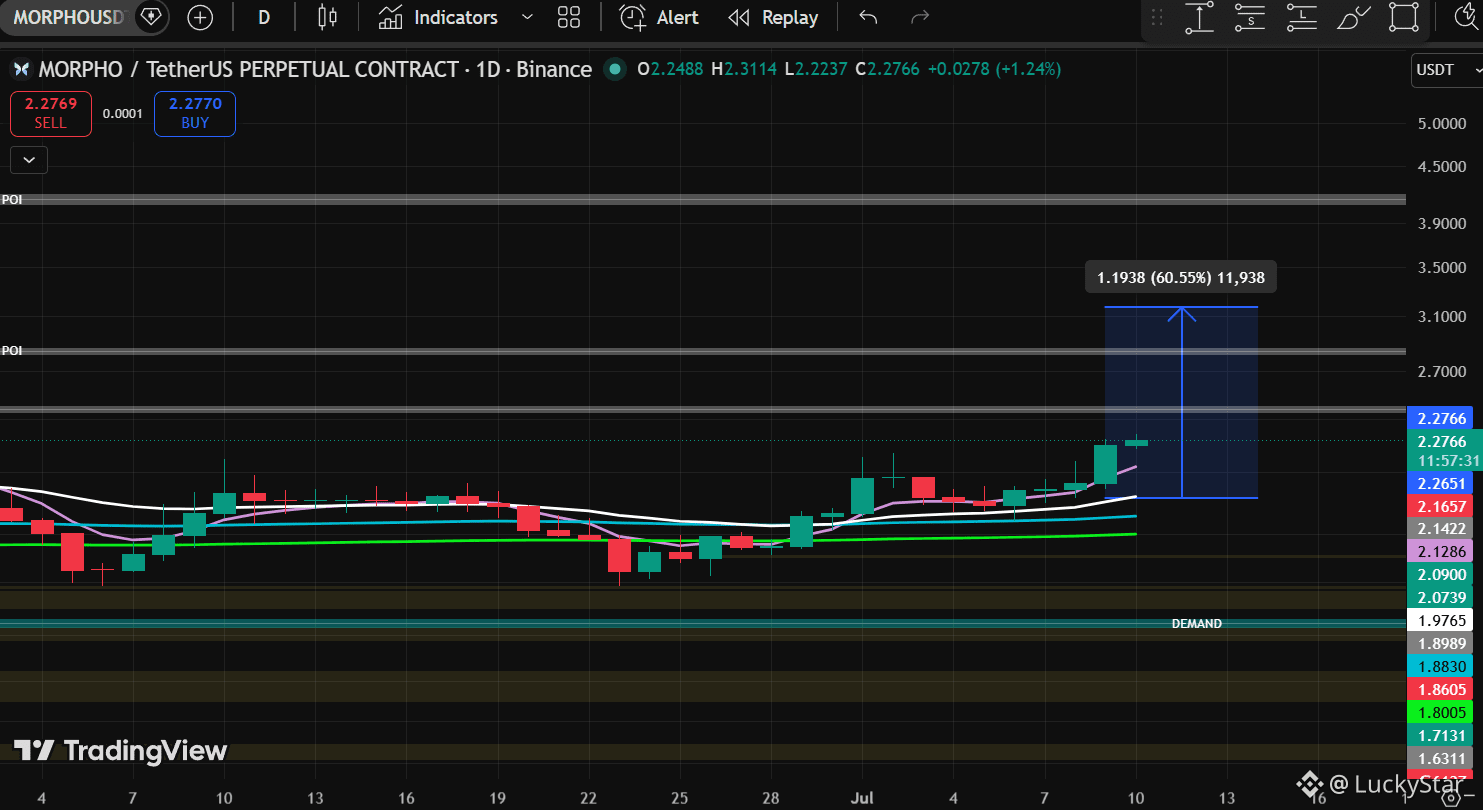1483x810 pixels.
Task: Click the diamond premium badge icon
Action: point(150,17)
